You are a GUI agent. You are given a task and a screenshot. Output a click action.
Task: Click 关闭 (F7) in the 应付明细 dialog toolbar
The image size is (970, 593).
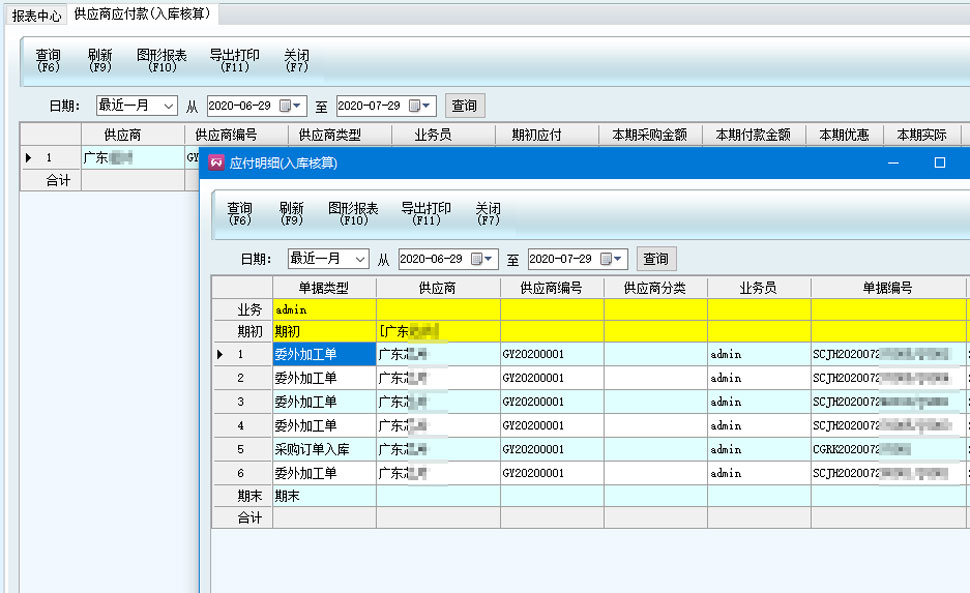tap(488, 214)
